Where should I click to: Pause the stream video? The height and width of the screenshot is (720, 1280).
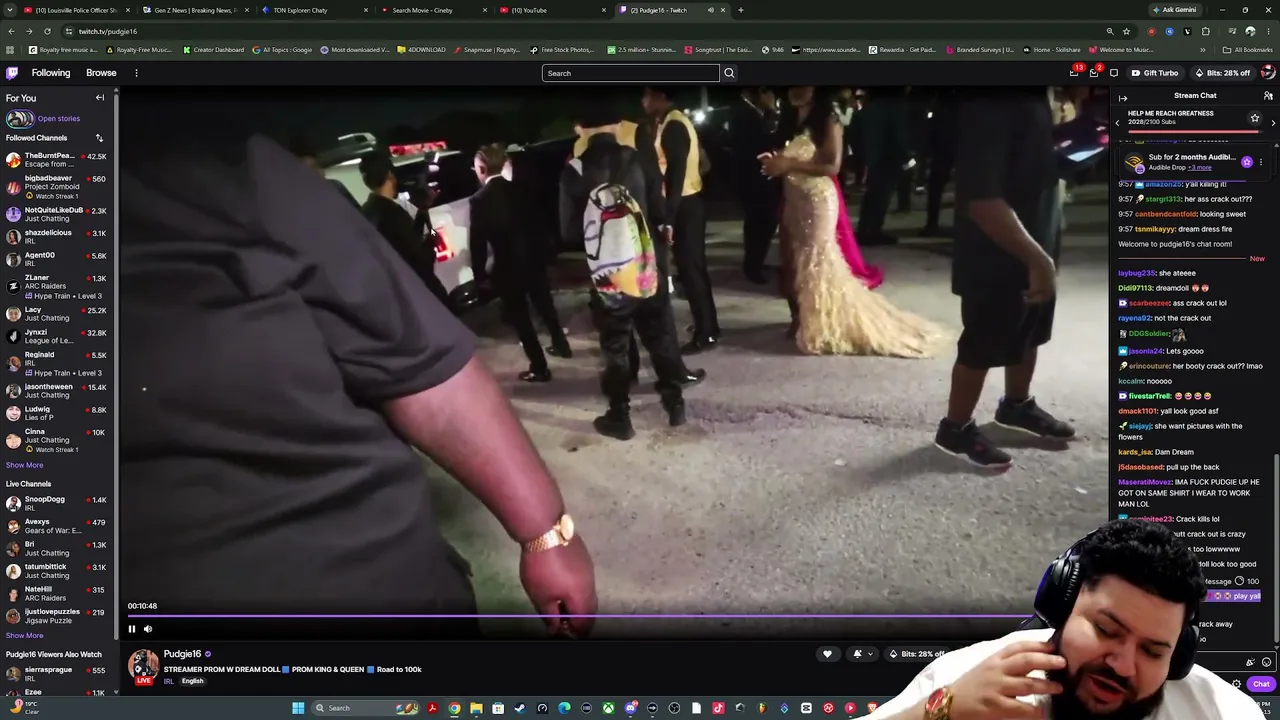pos(131,629)
